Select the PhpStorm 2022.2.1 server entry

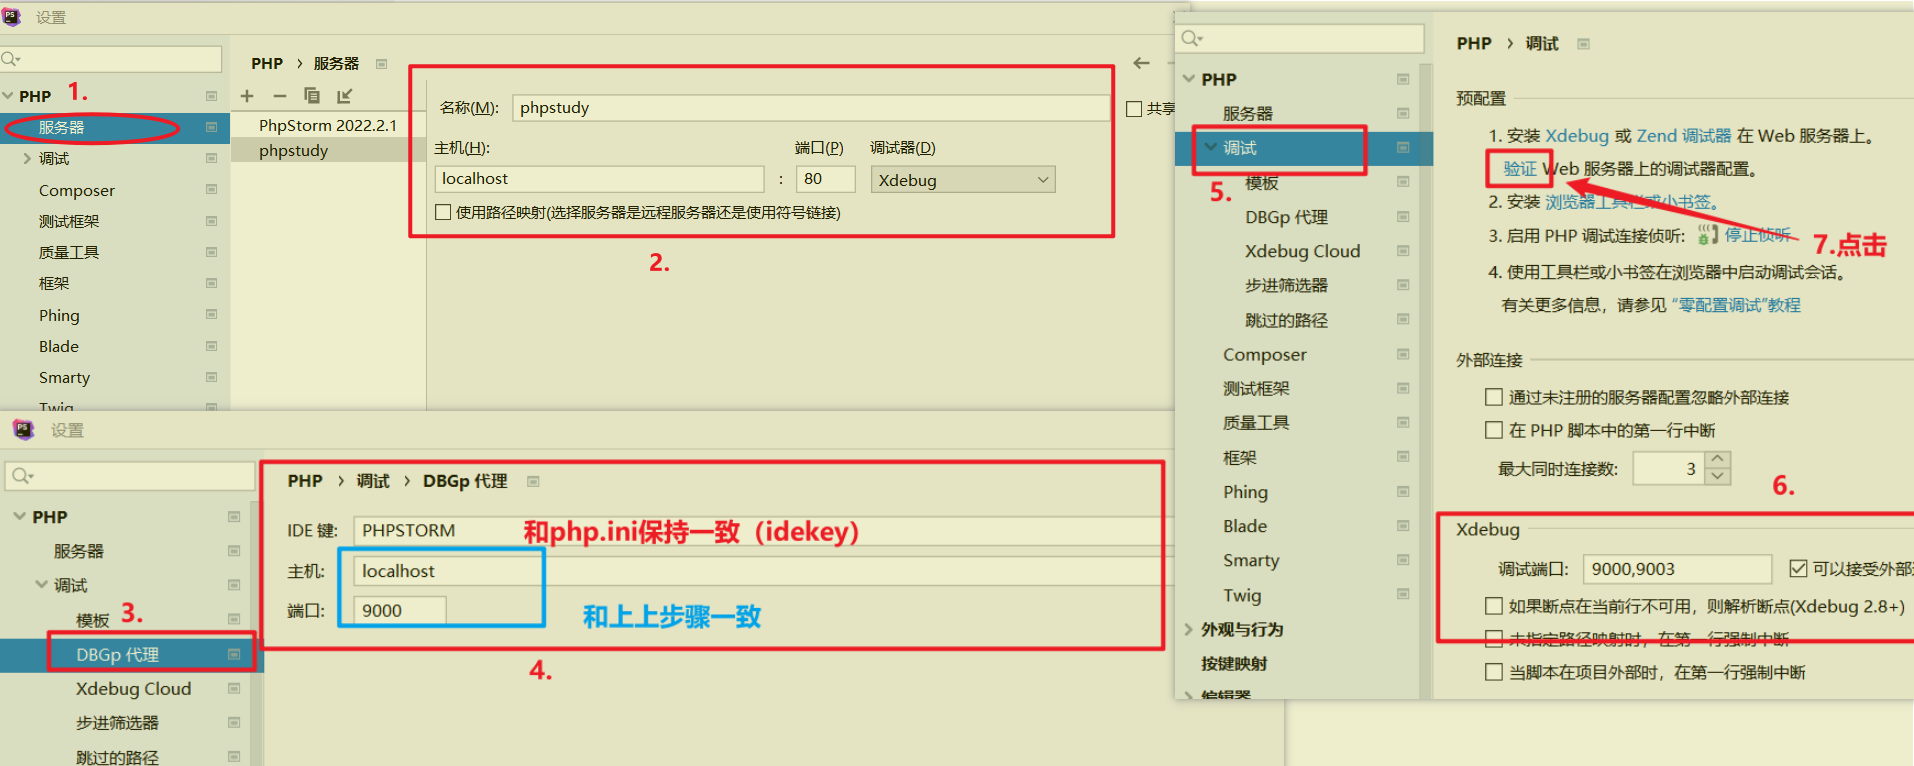click(328, 125)
